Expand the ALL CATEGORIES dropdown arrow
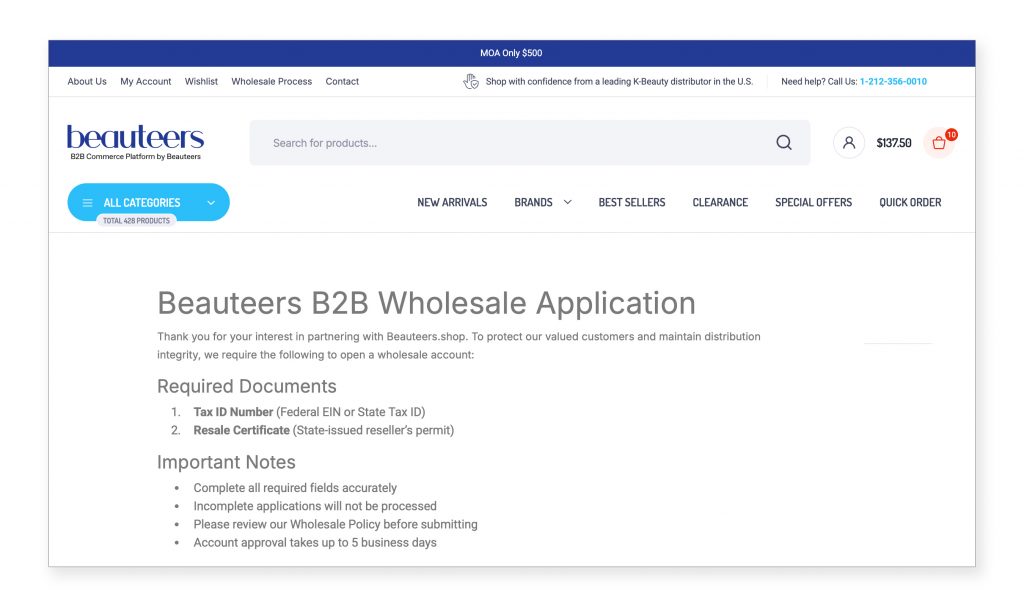Screen dimensions: 1024x607 [x=211, y=202]
